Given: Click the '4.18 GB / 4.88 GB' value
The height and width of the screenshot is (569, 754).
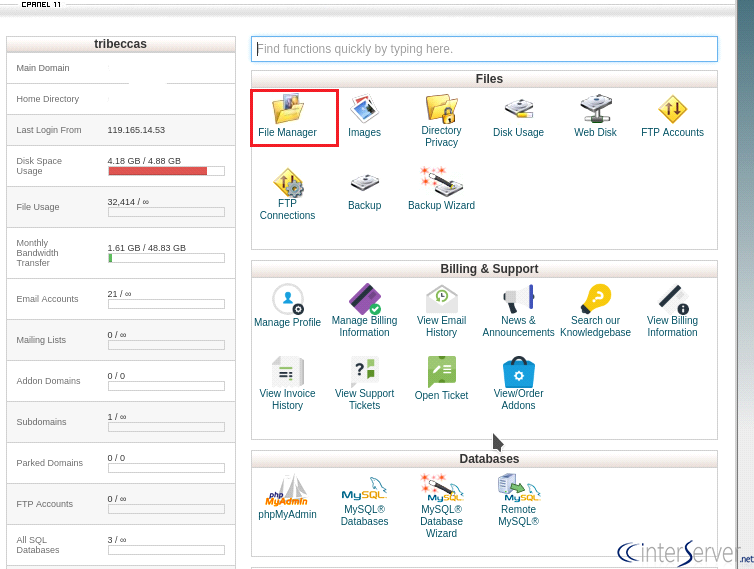Looking at the screenshot, I should pos(144,161).
